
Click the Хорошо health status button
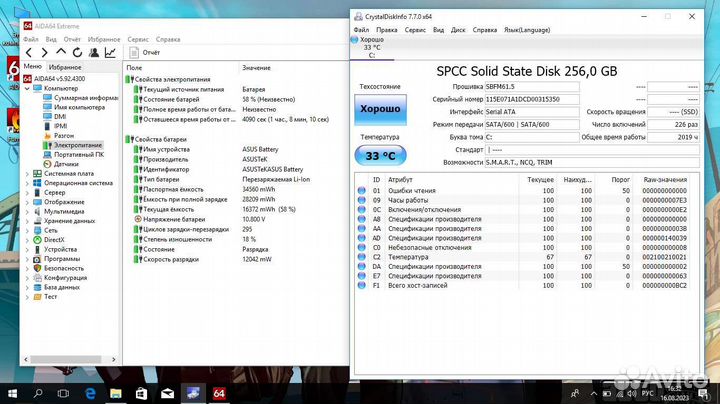point(380,109)
